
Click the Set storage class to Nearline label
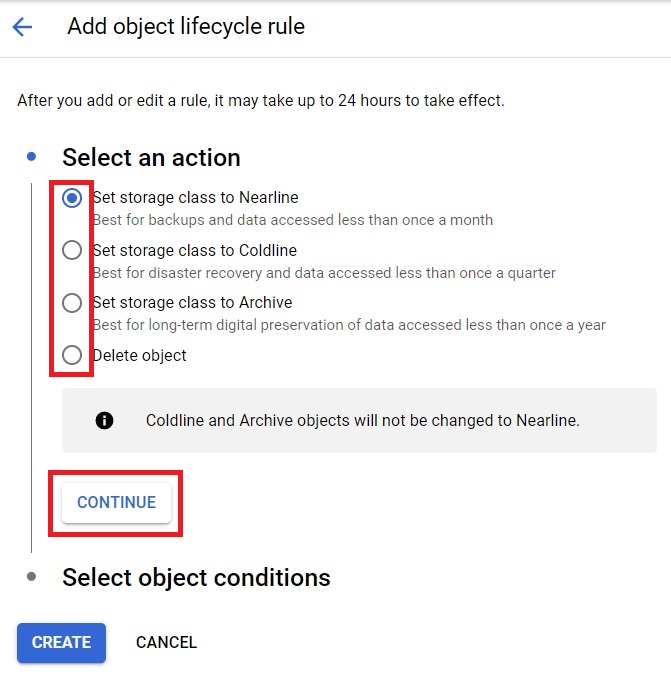pyautogui.click(x=196, y=198)
